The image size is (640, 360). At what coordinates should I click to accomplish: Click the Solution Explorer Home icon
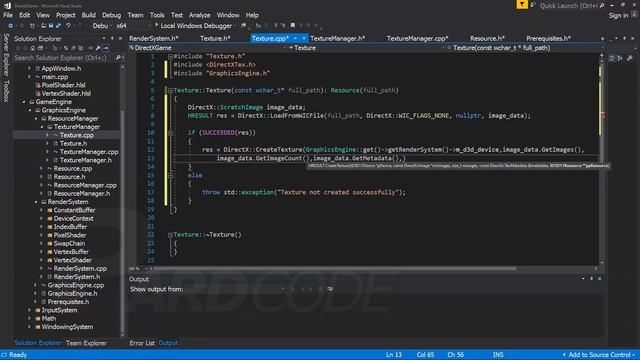click(32, 48)
